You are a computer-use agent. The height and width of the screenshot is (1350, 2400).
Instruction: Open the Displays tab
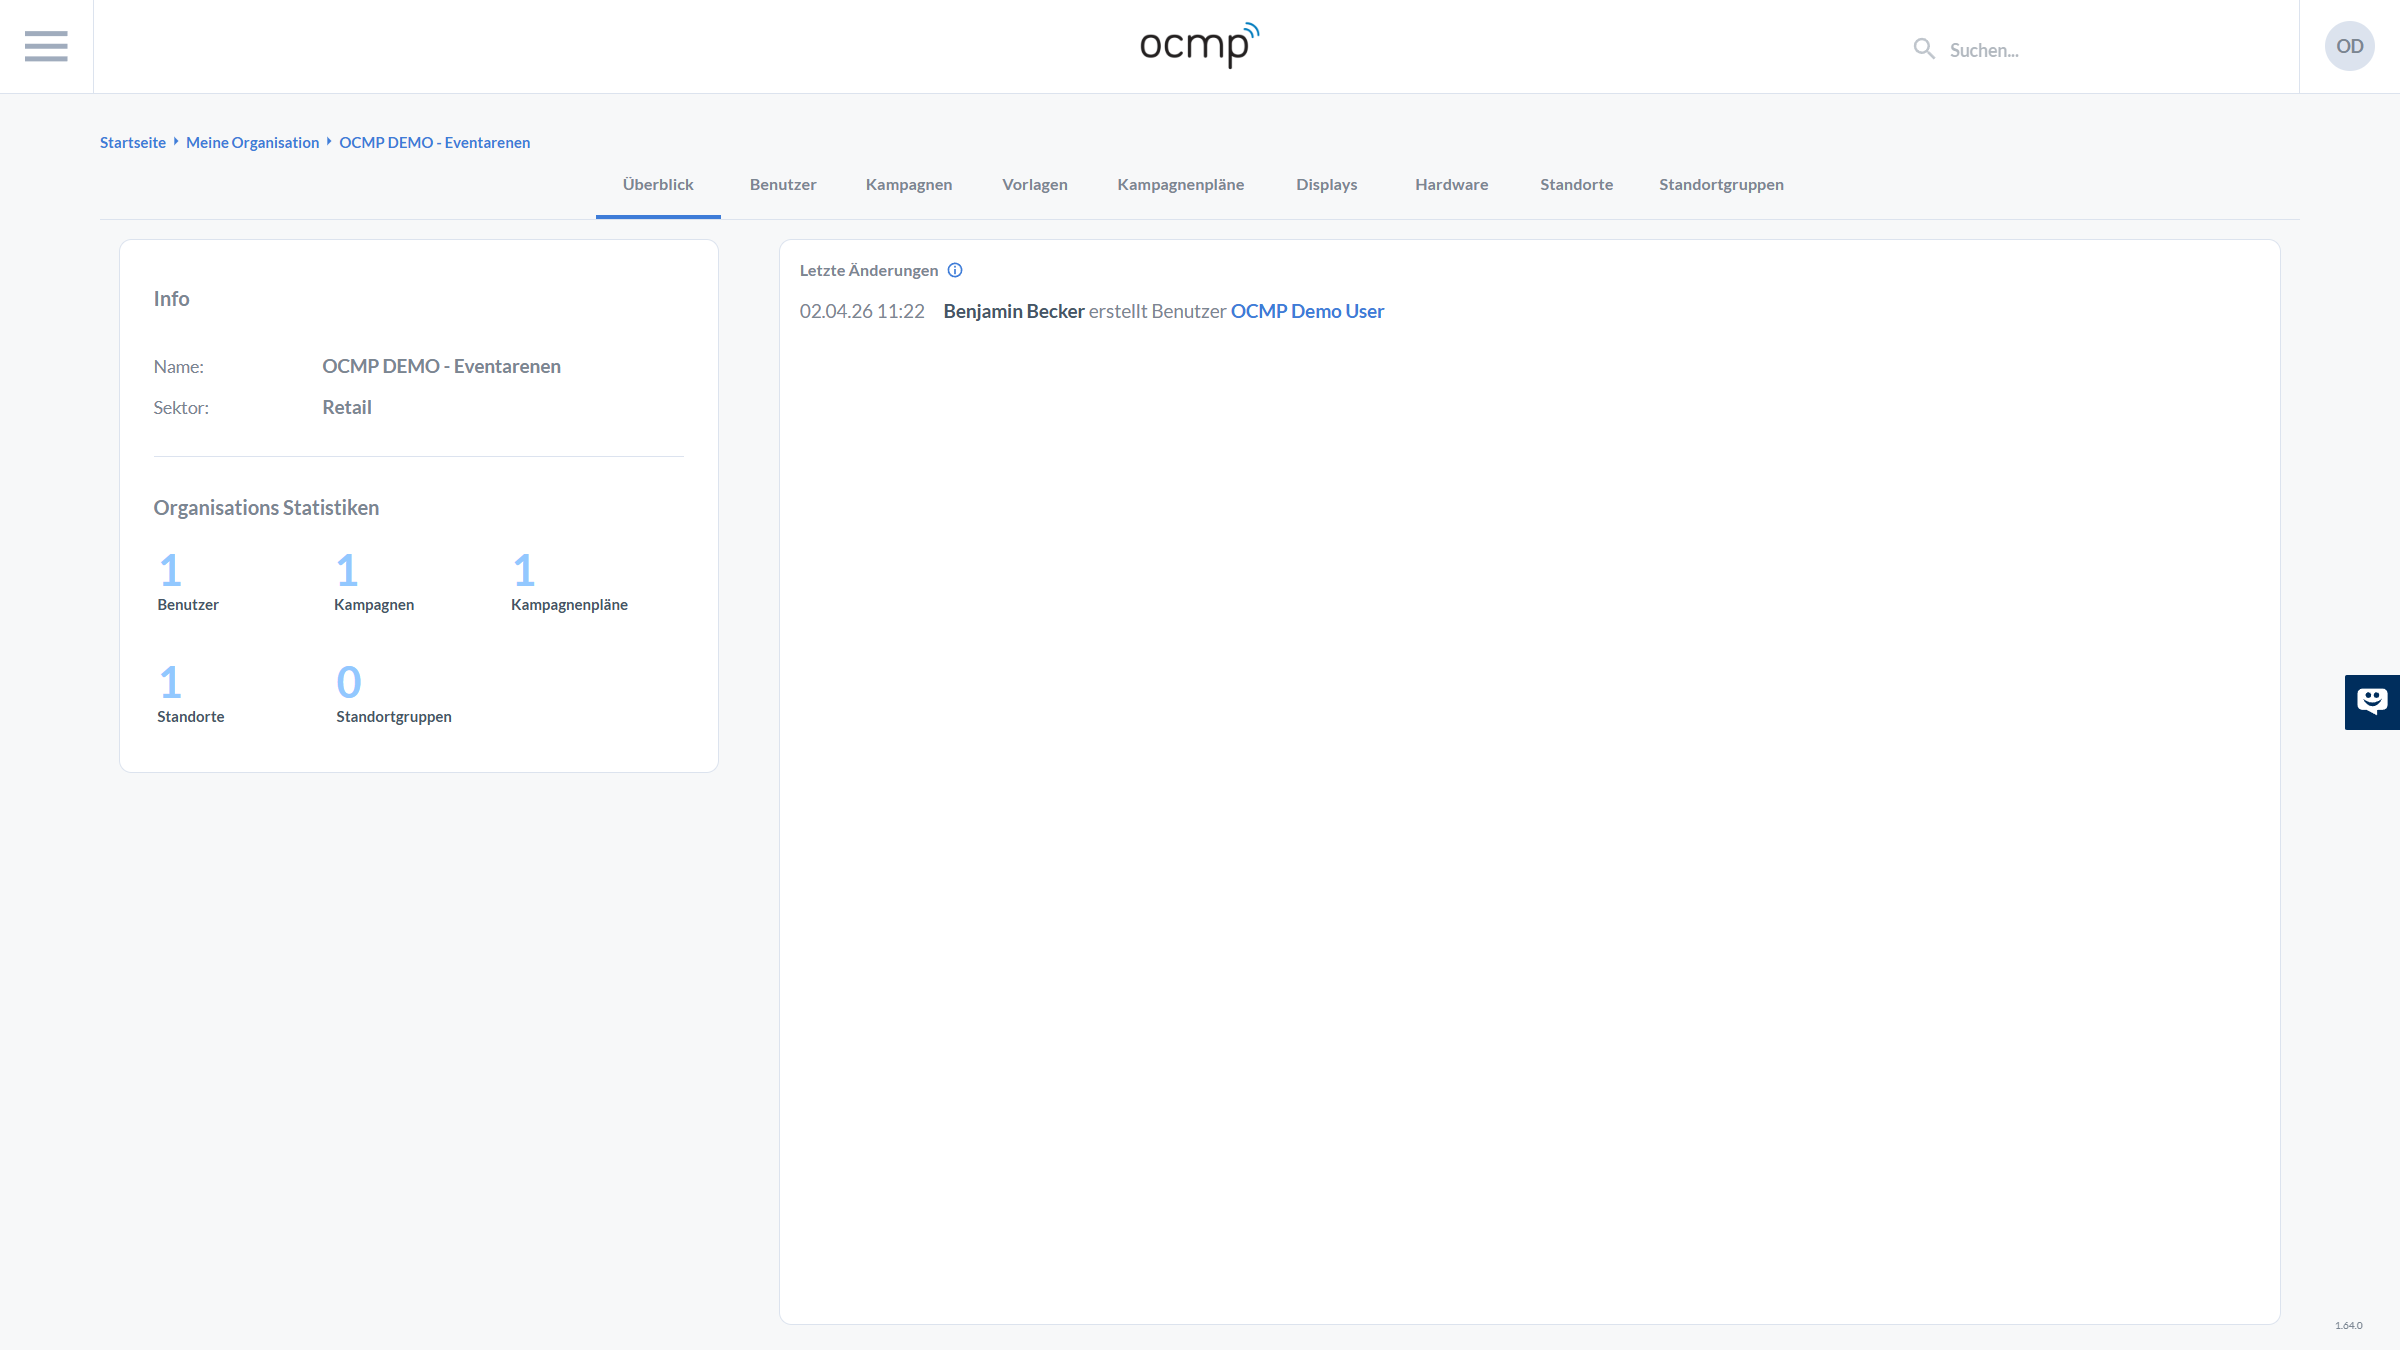1326,185
